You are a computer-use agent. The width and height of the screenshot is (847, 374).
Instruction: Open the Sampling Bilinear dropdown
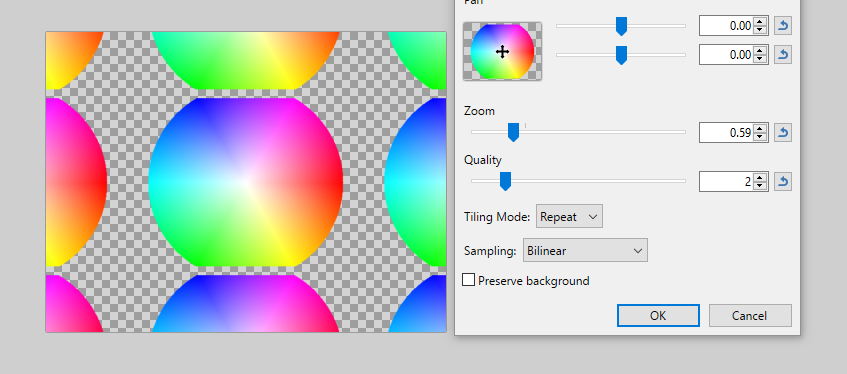coord(585,250)
